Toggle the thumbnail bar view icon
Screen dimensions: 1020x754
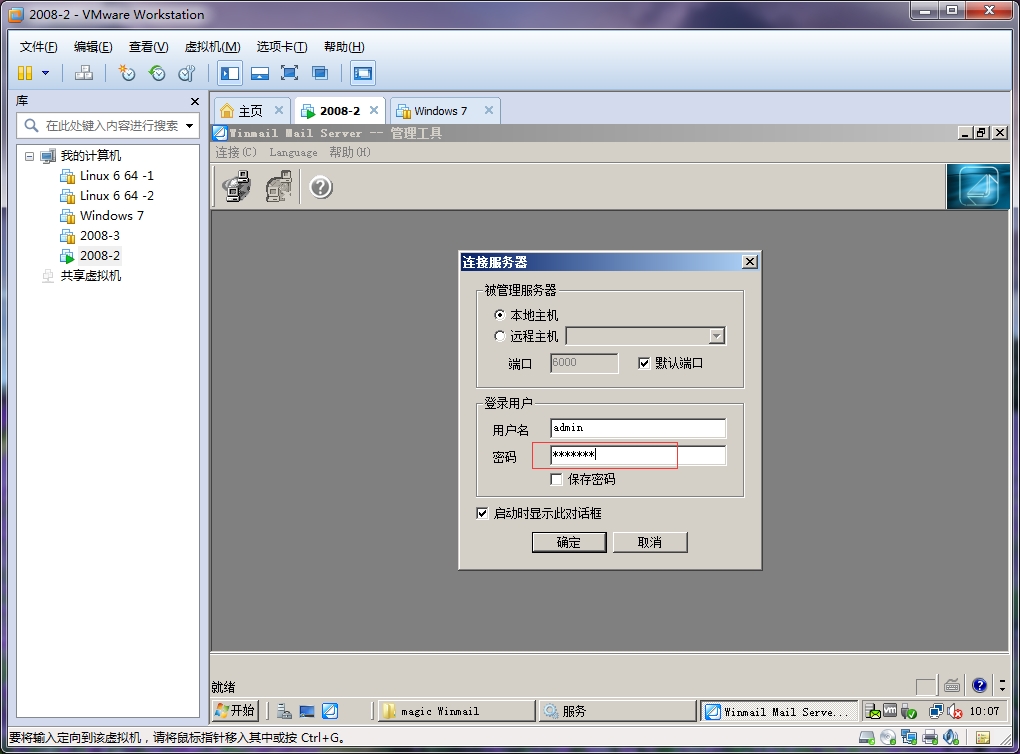[x=260, y=73]
